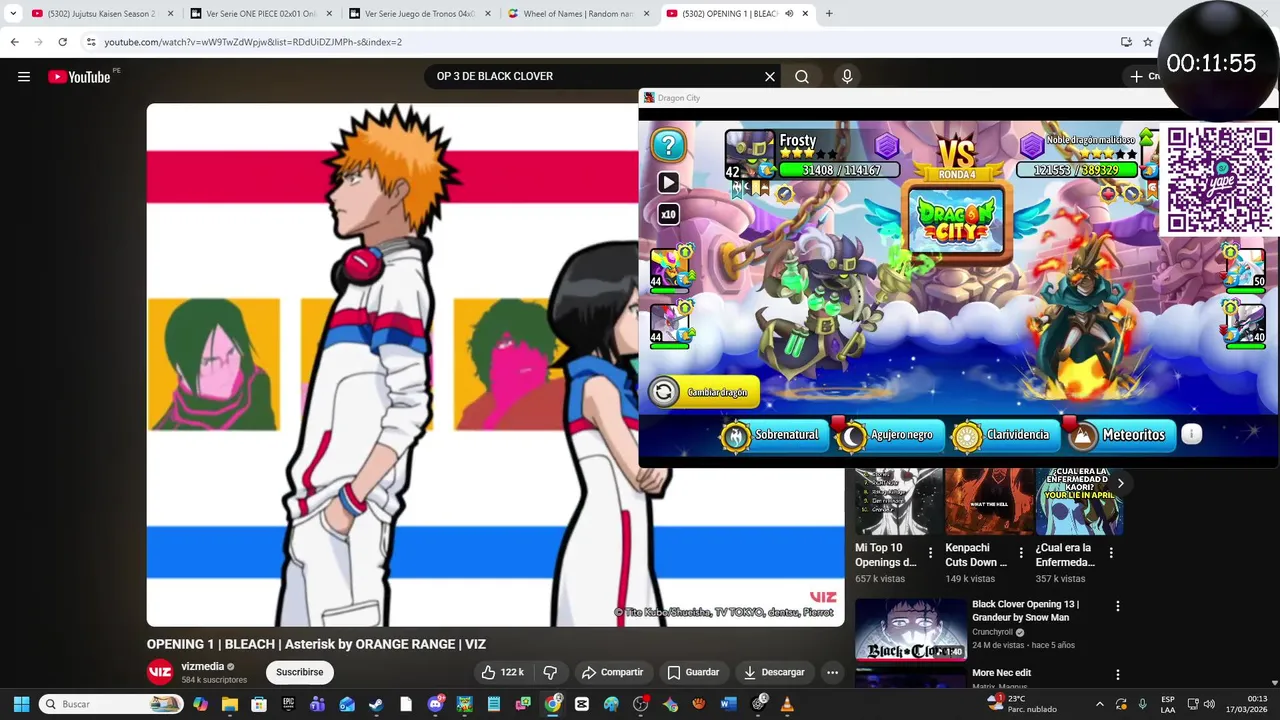Go to the YouTube home logo
Image resolution: width=1280 pixels, height=720 pixels.
[x=79, y=77]
